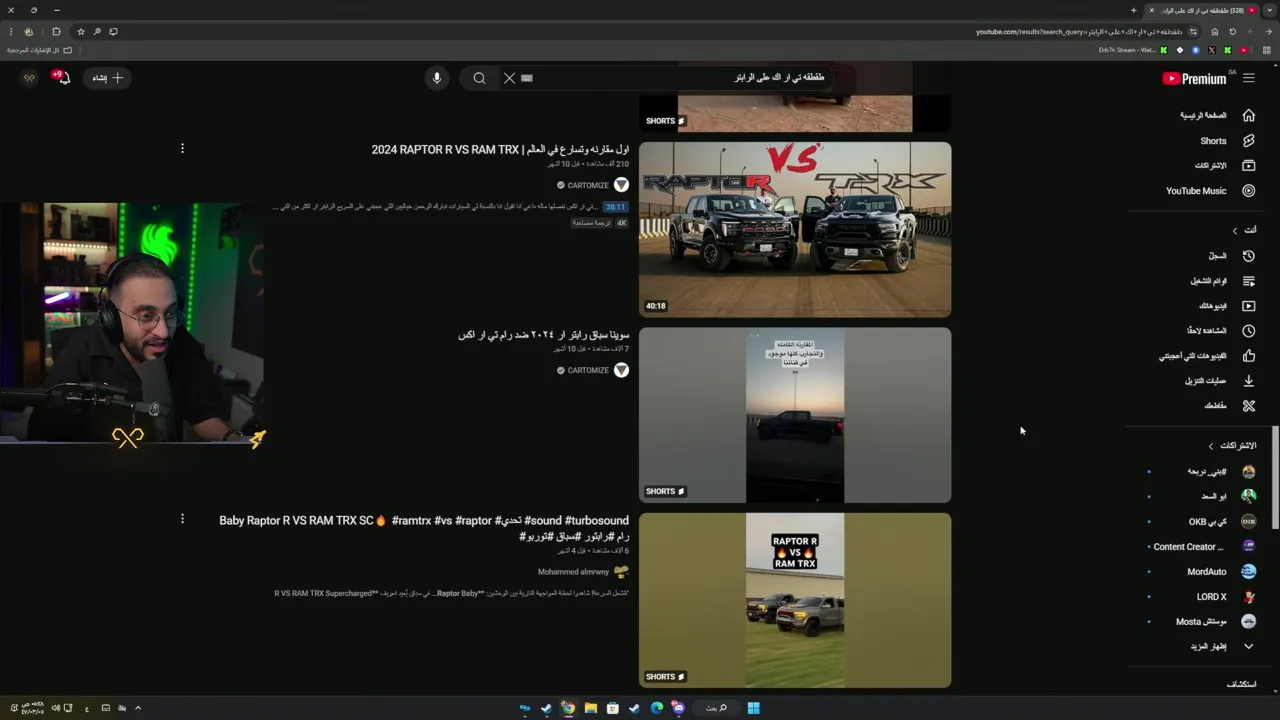This screenshot has width=1280, height=720.
Task: Open Windows Start button
Action: coord(753,708)
